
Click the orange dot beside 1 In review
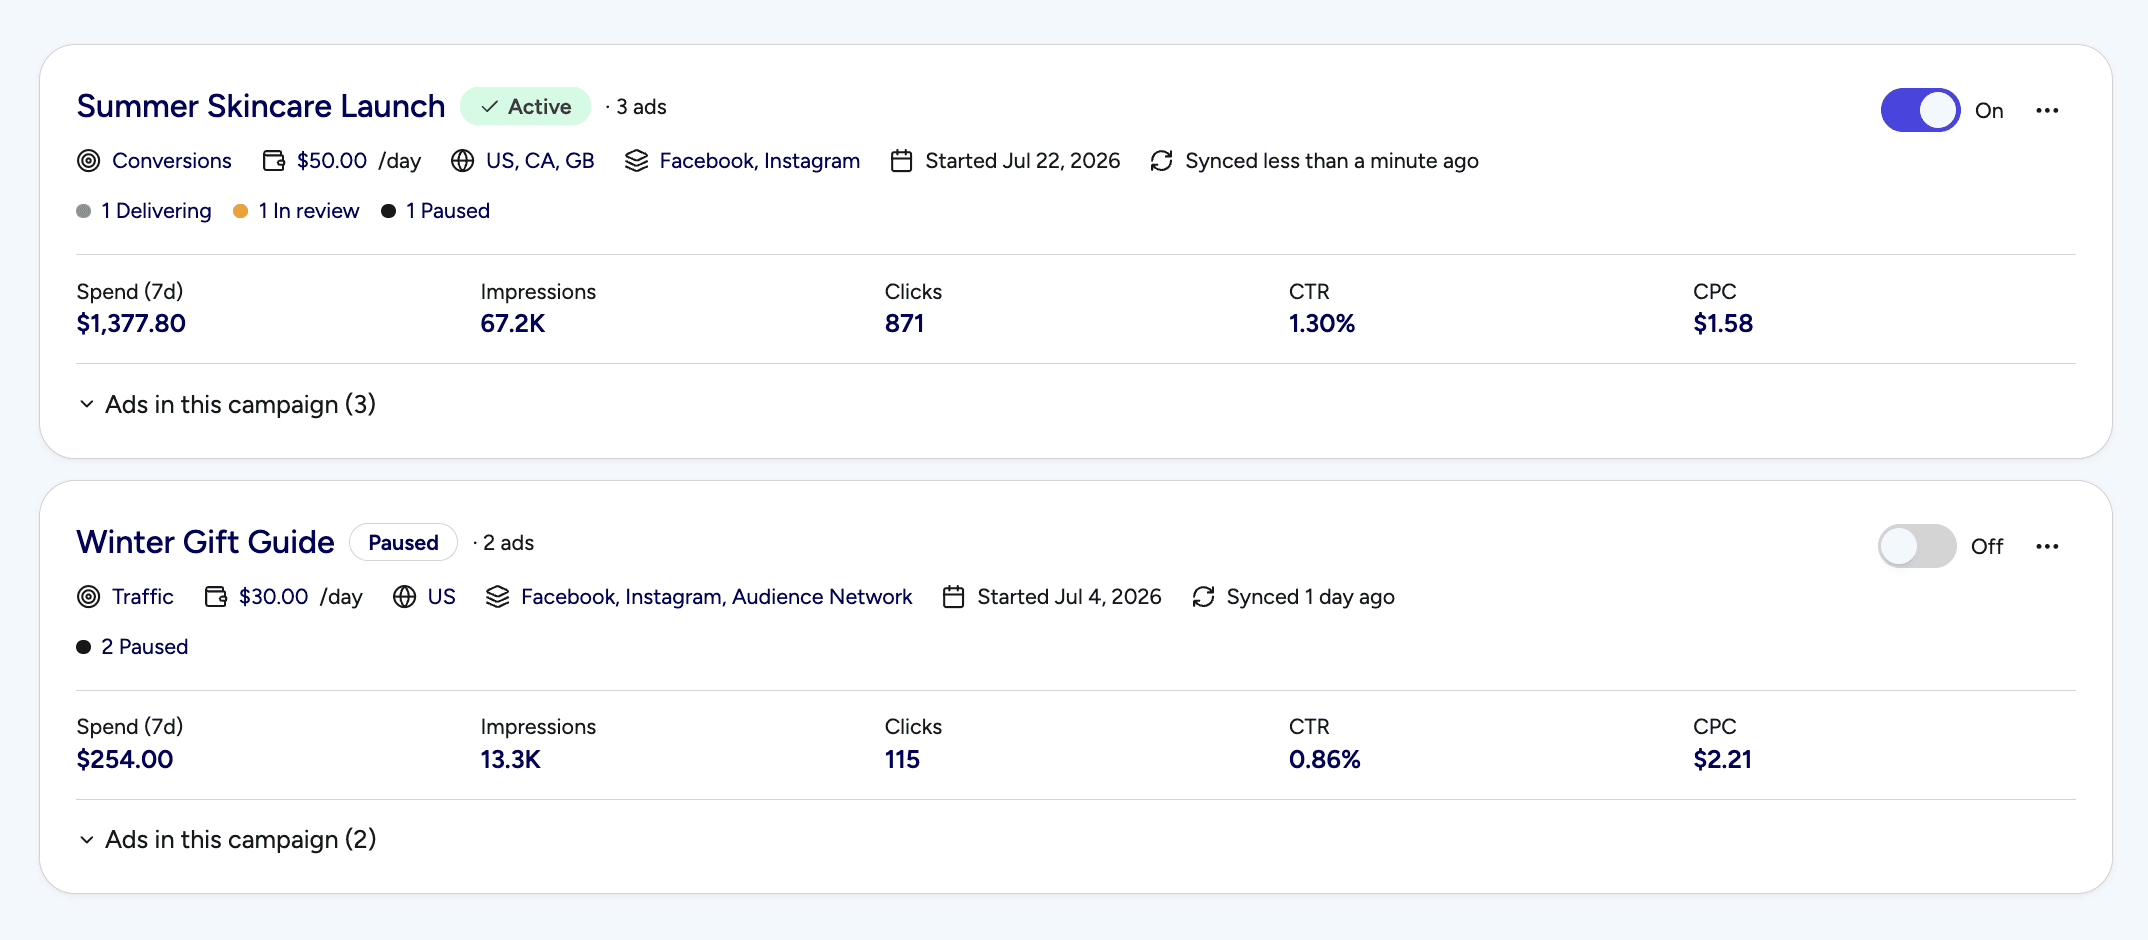(241, 211)
